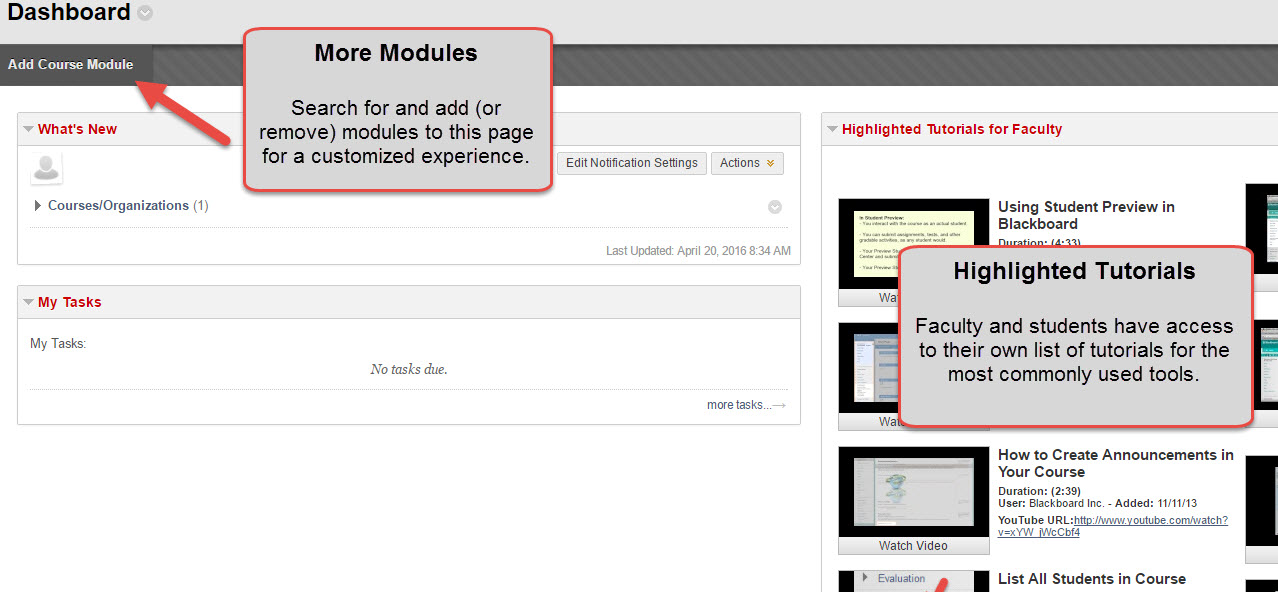Click the Last Updated April 20, 2016 text
Image resolution: width=1278 pixels, height=592 pixels.
pyautogui.click(x=698, y=251)
